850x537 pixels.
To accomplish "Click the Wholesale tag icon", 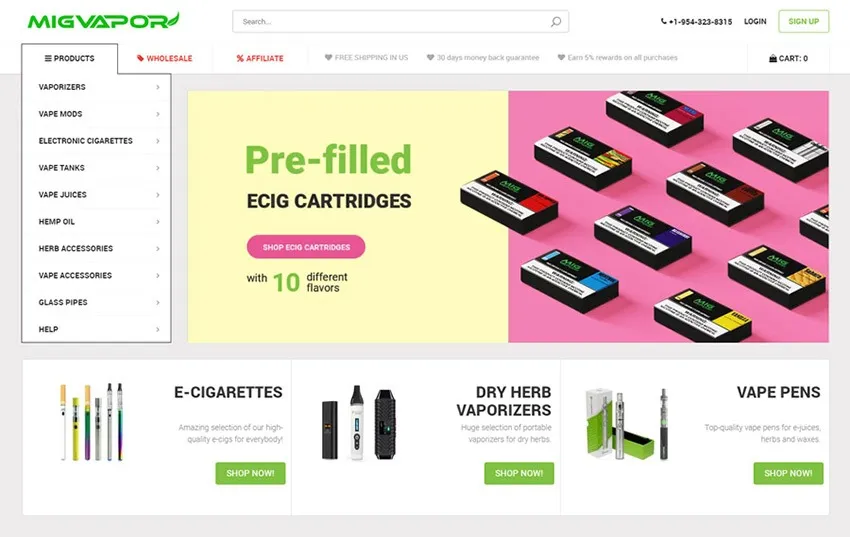I will (140, 59).
